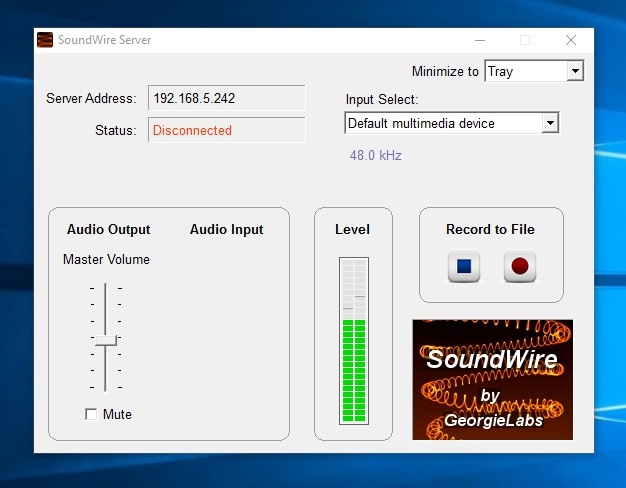Click the green Level meter
The height and width of the screenshot is (488, 626).
point(354,341)
